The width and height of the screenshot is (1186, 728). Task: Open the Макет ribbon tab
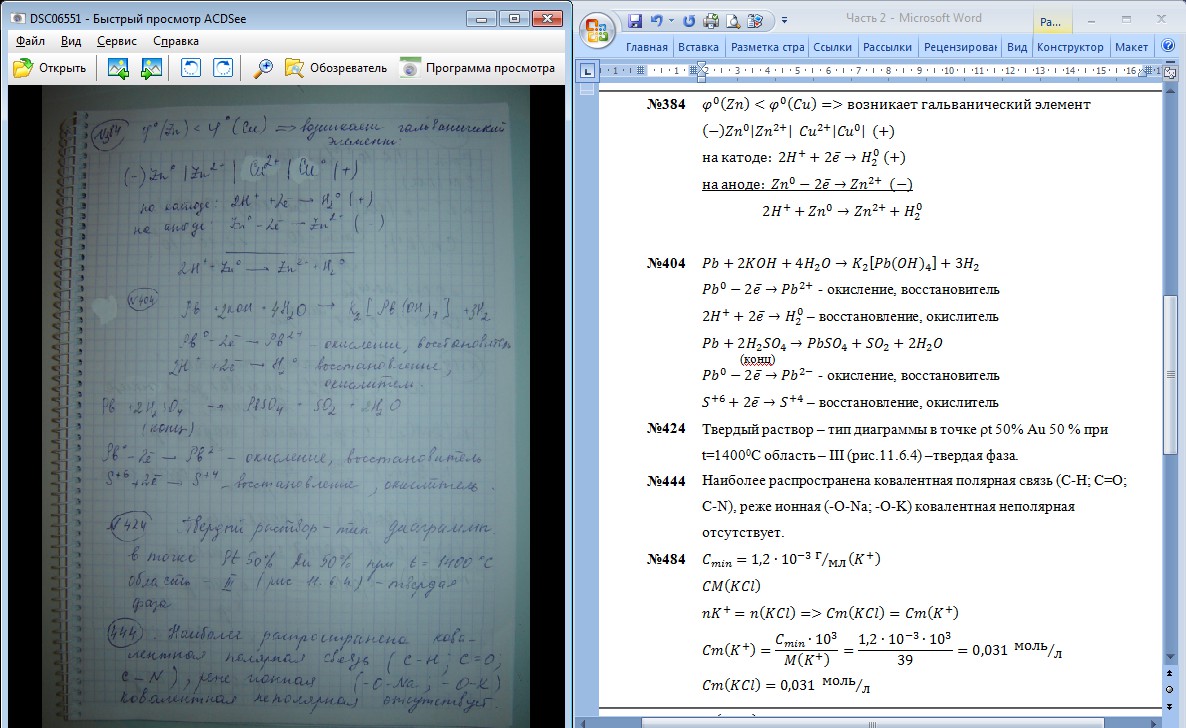[1132, 47]
